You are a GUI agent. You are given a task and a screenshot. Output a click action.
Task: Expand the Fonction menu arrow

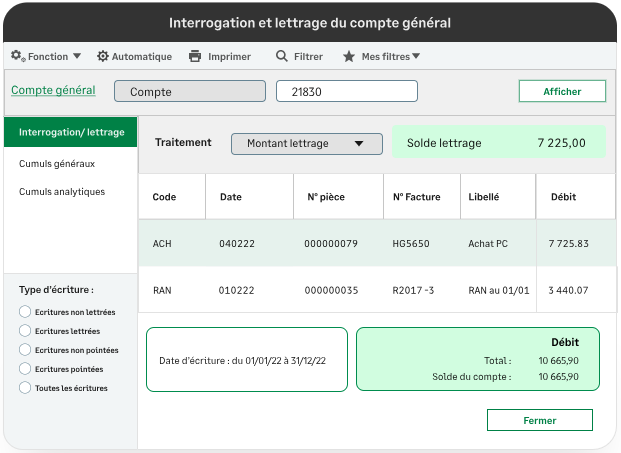(77, 57)
